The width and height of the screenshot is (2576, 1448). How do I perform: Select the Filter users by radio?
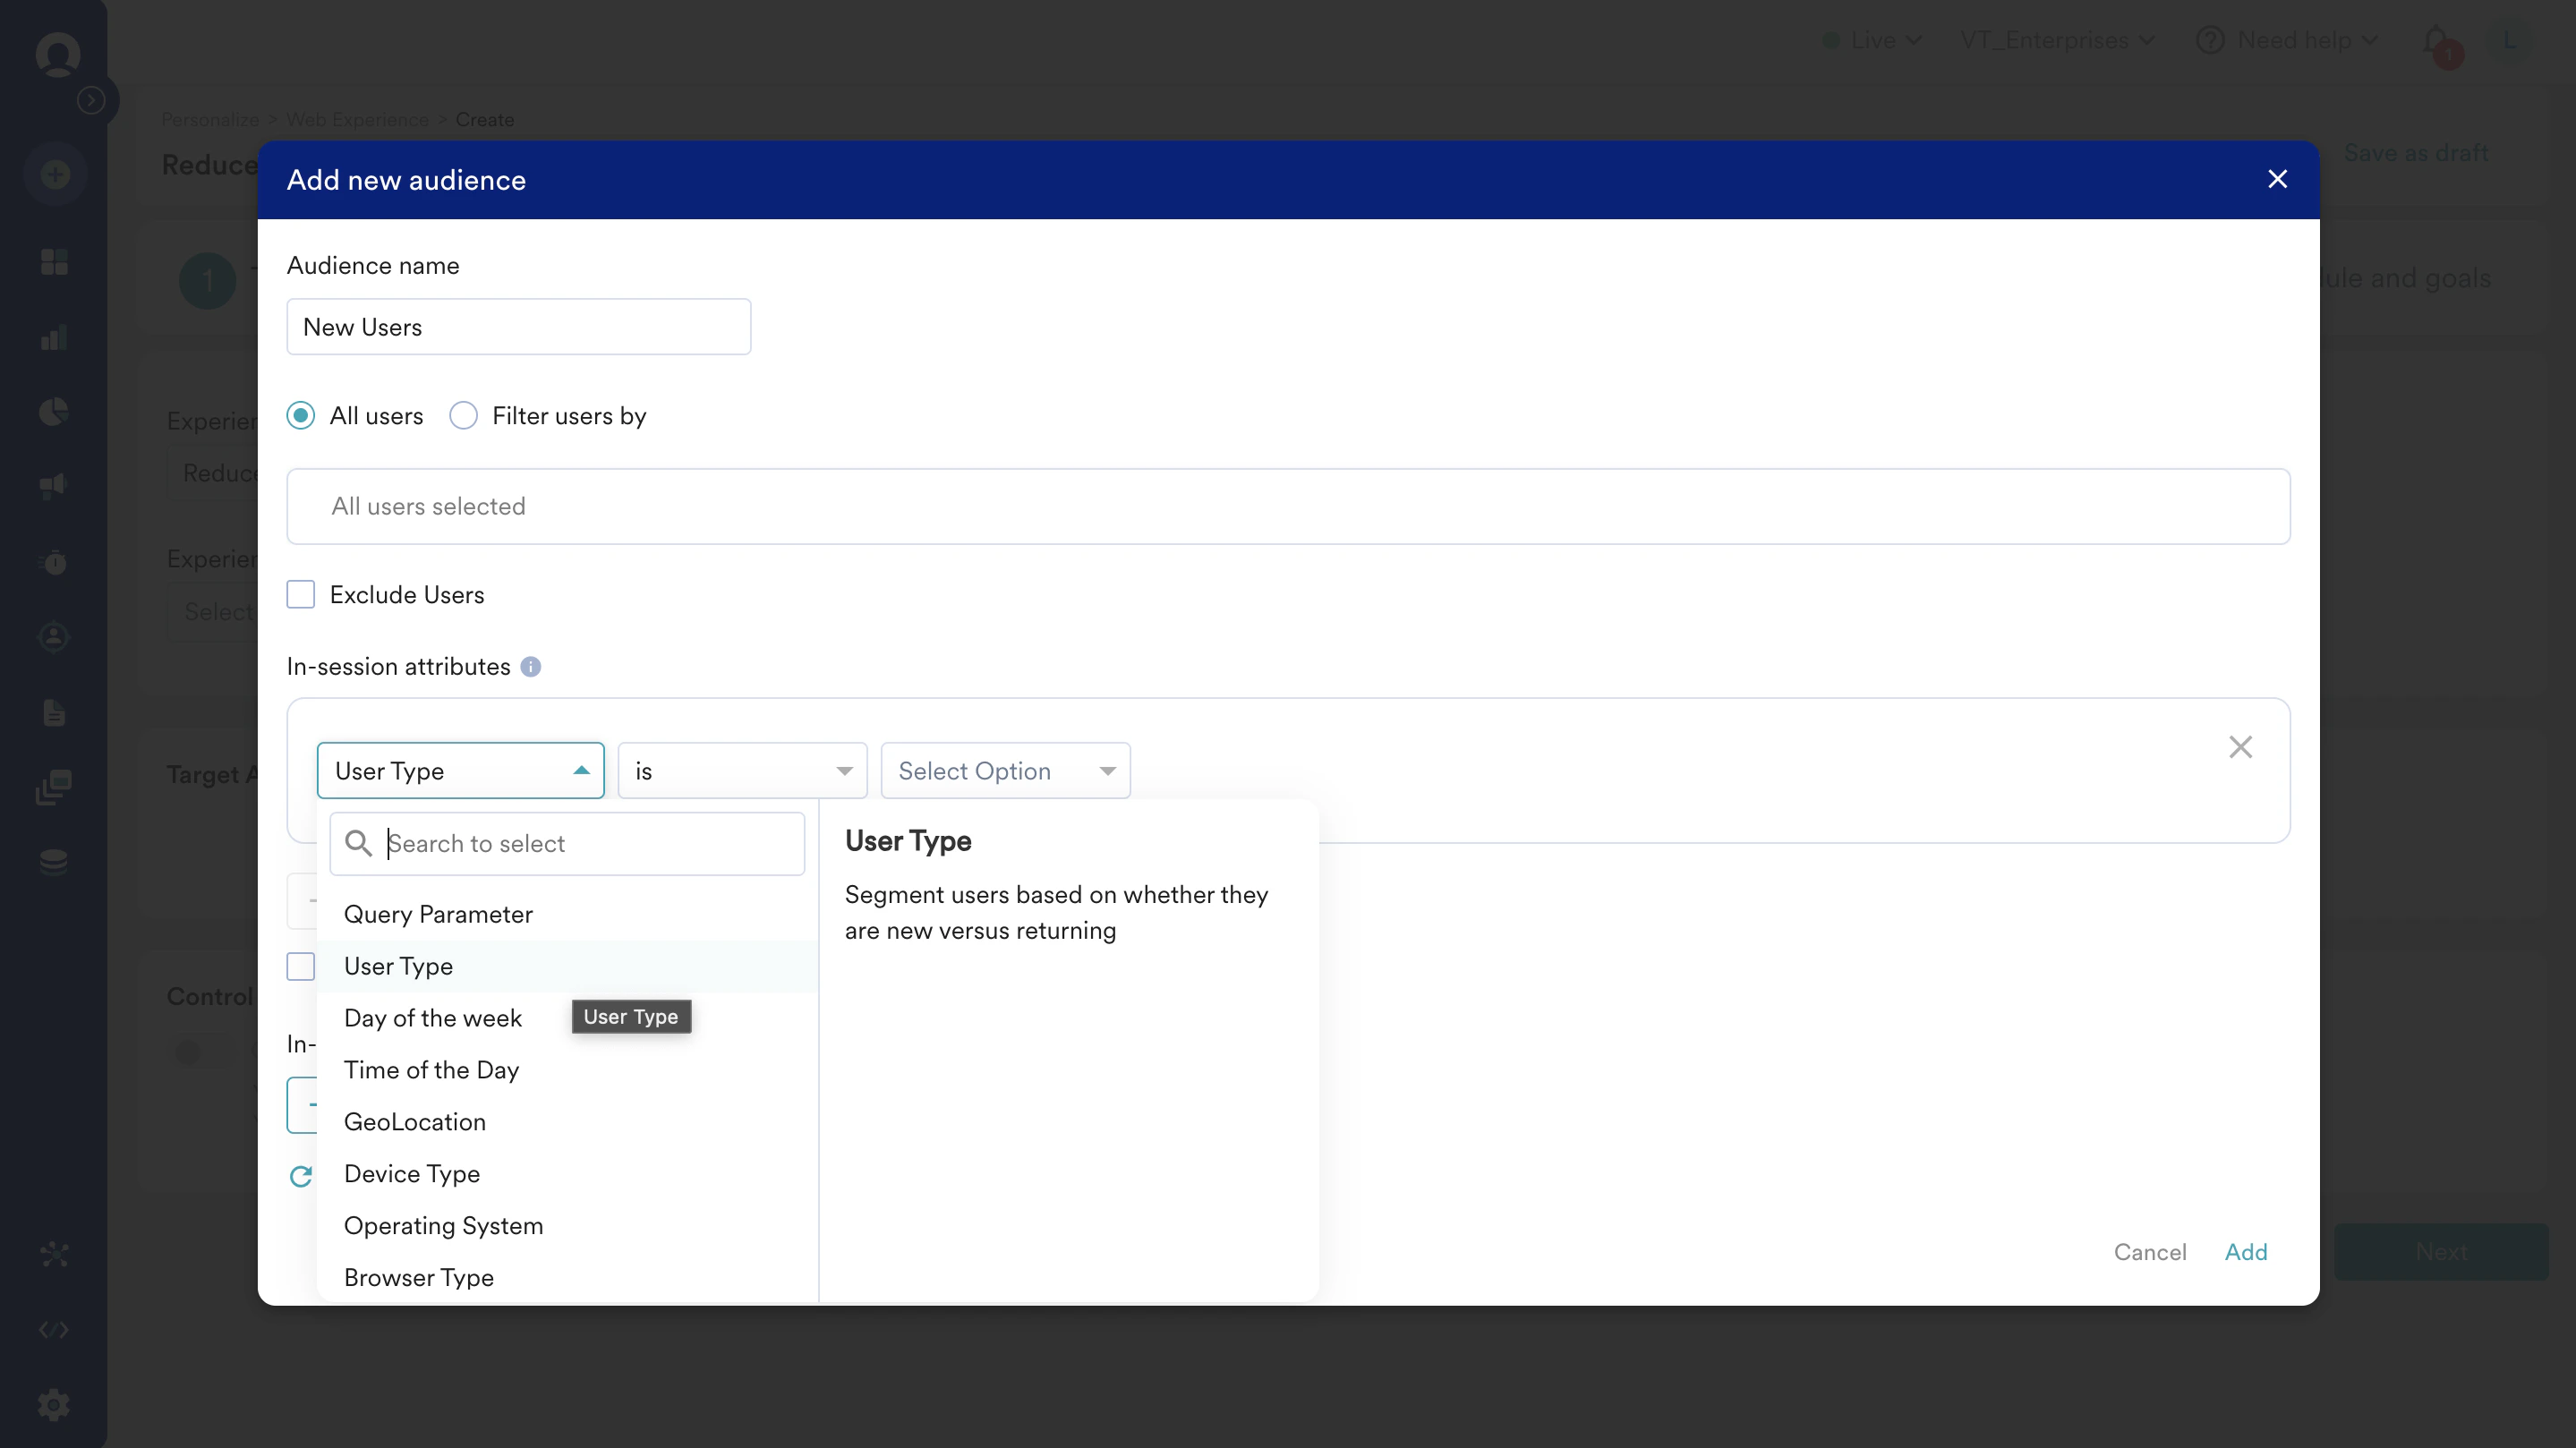tap(463, 416)
